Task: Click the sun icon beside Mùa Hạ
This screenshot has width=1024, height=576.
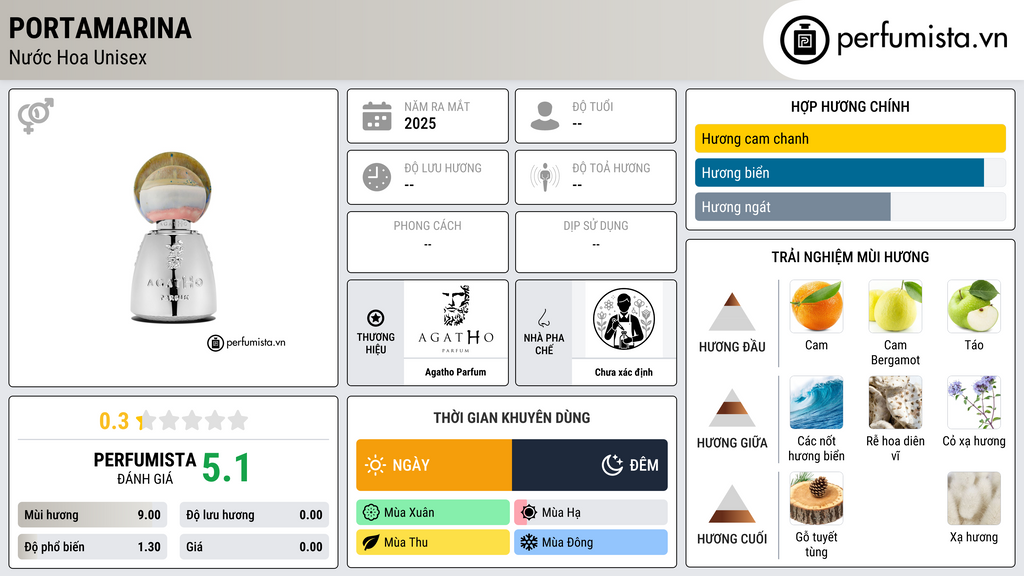Action: (x=529, y=513)
